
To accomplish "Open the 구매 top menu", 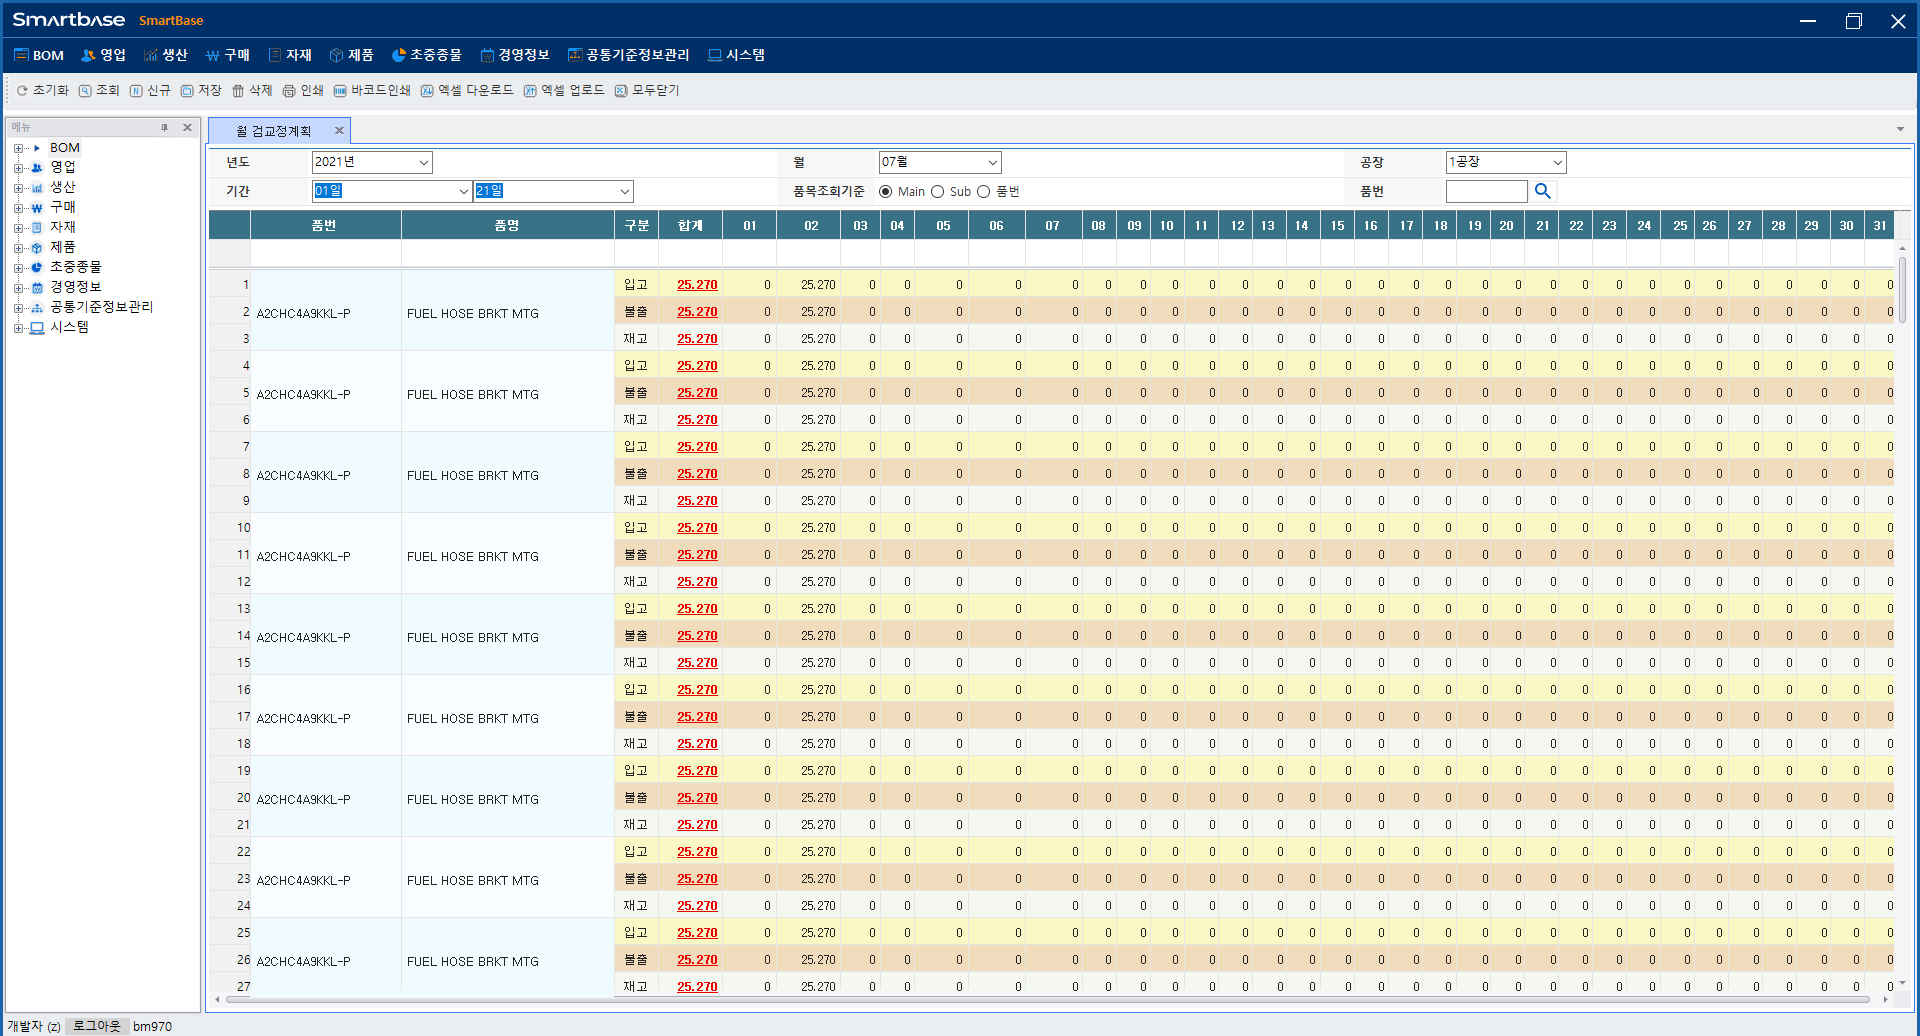I will [x=228, y=55].
